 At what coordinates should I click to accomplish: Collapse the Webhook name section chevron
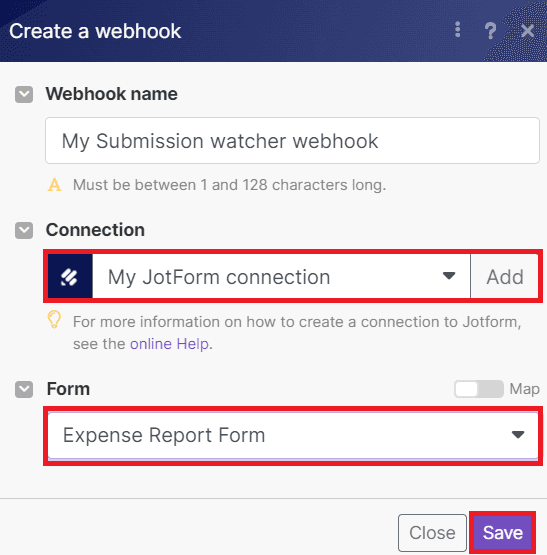pos(24,94)
